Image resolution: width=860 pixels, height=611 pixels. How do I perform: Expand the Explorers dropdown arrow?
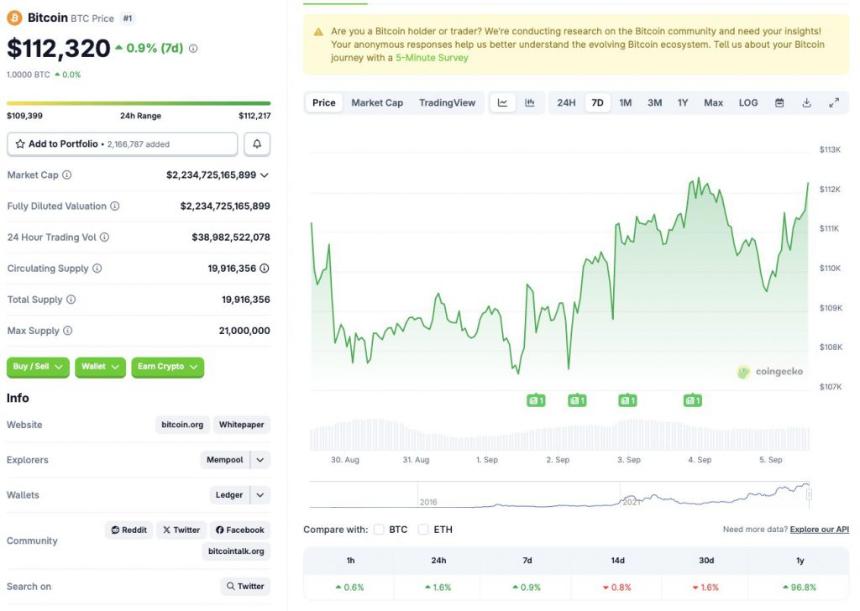point(261,460)
